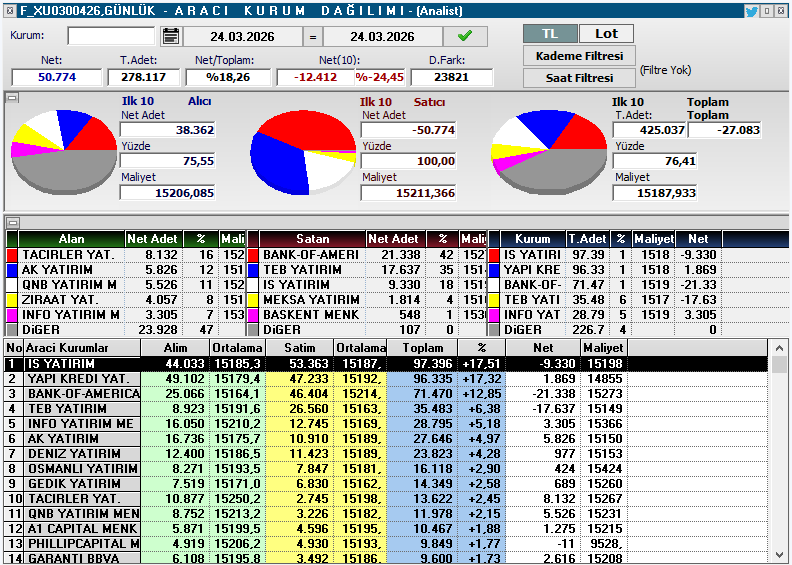Switch values to Lot mode

606,34
